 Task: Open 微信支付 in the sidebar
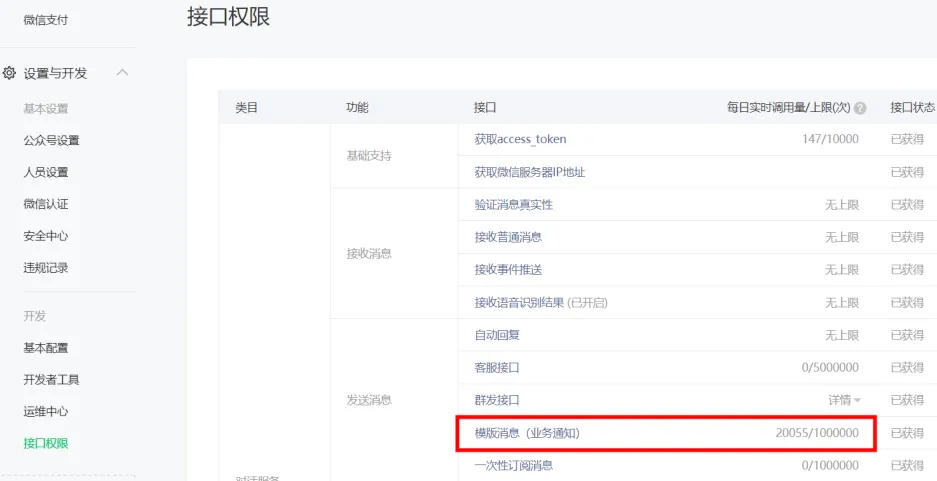point(45,20)
